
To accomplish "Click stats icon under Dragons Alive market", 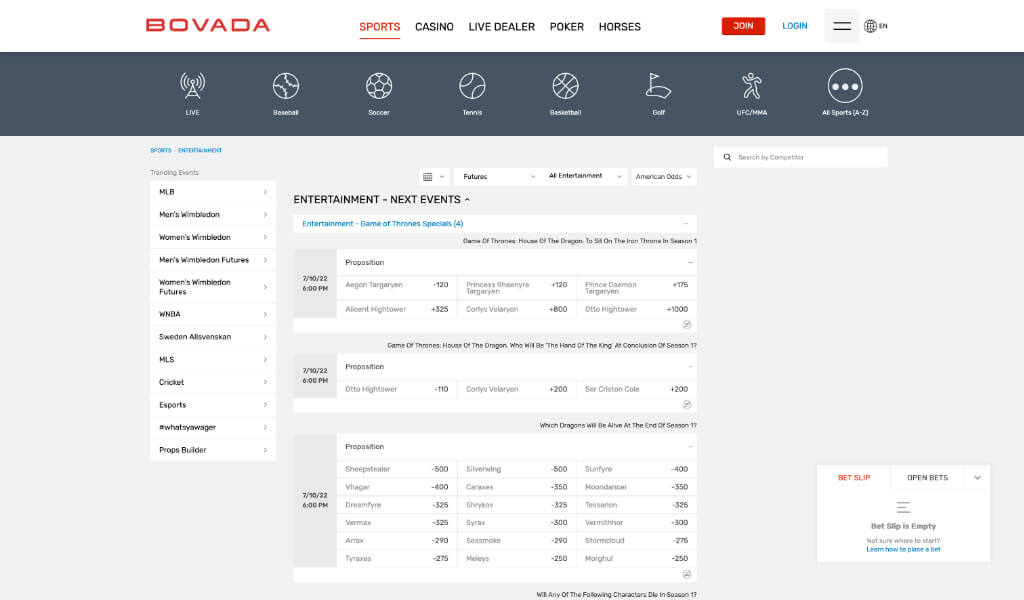I will 686,575.
